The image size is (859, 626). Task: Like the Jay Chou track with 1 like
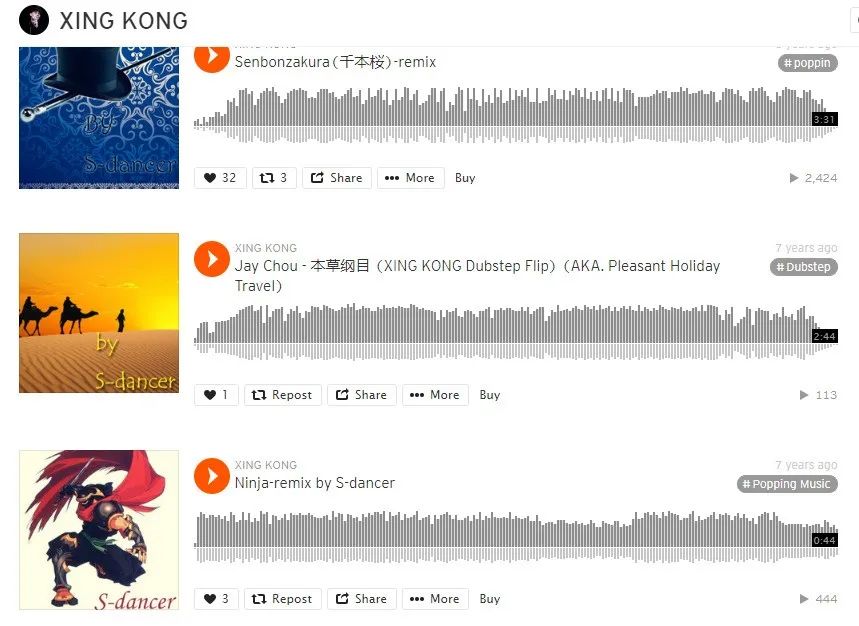(216, 395)
